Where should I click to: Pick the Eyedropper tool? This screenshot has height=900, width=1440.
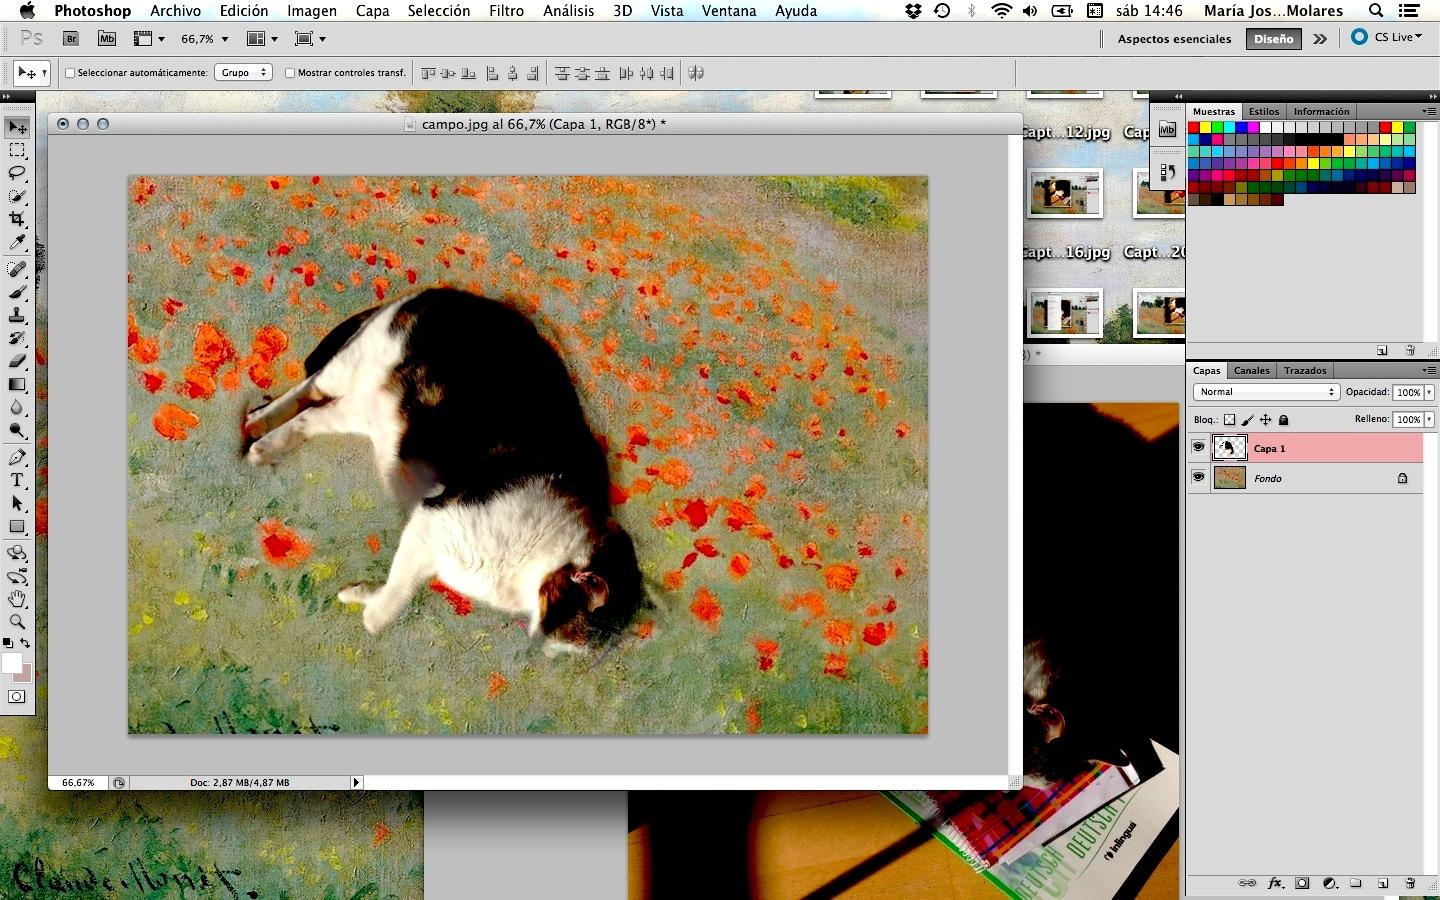17,243
